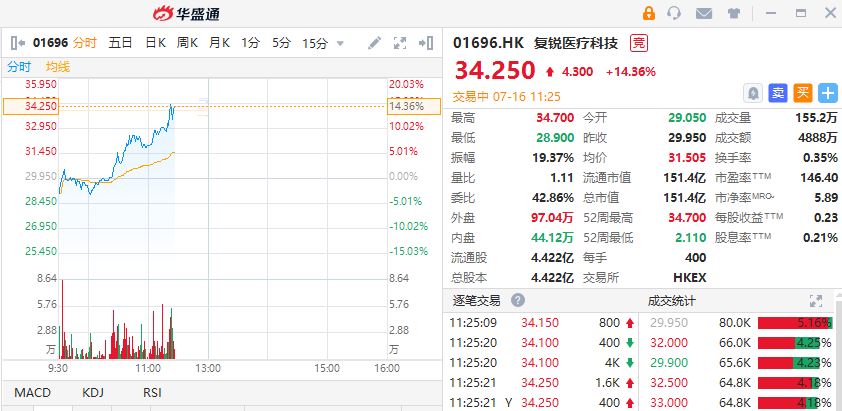
Task: Open customer service headset icon
Action: 674,13
